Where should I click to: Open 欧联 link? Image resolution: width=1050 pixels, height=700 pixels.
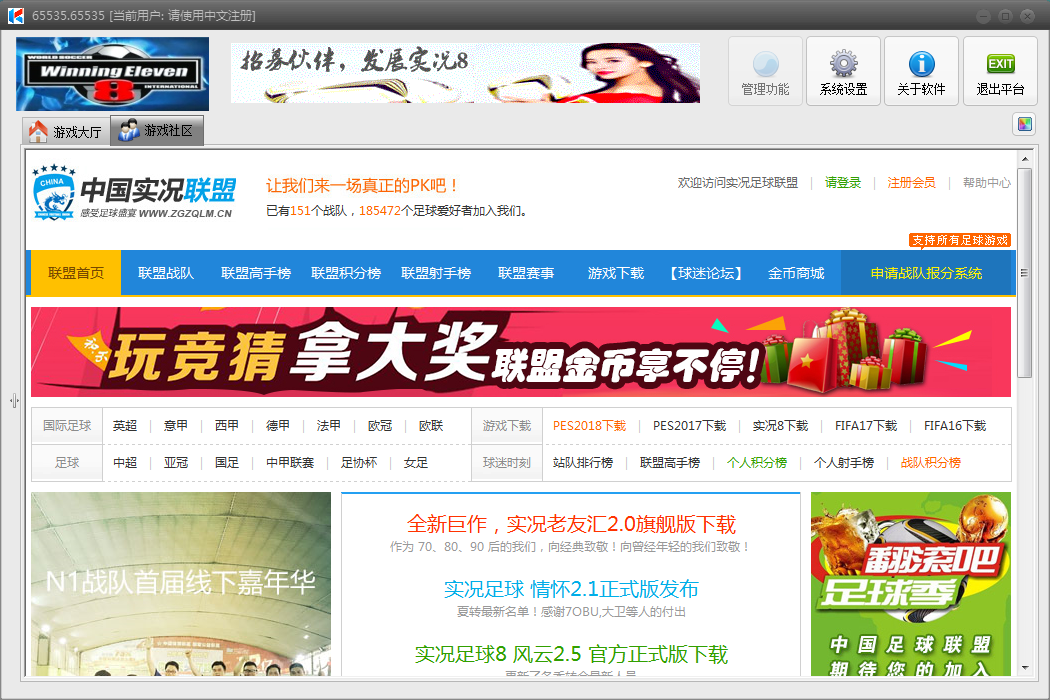tap(431, 426)
